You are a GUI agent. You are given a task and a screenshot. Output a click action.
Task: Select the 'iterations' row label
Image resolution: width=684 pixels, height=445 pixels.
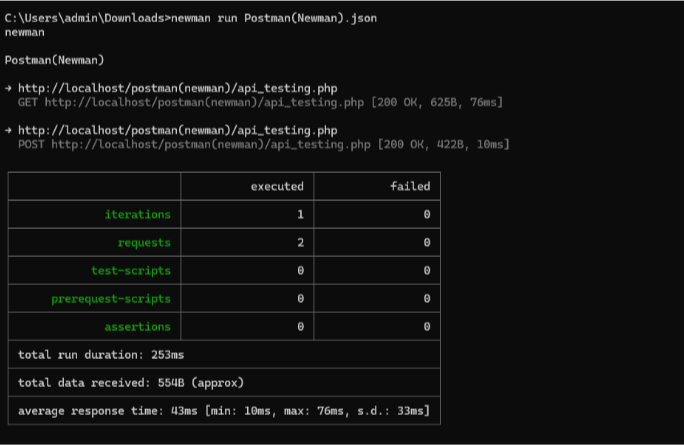click(137, 214)
